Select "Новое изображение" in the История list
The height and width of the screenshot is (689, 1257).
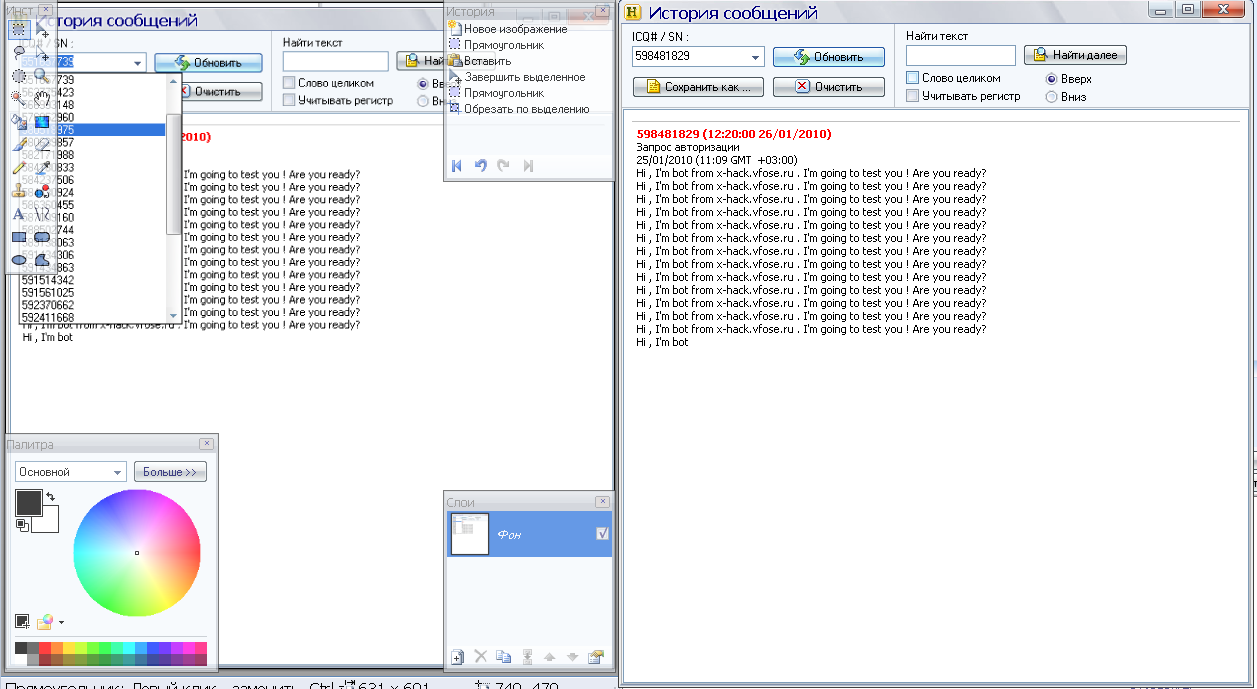(515, 29)
